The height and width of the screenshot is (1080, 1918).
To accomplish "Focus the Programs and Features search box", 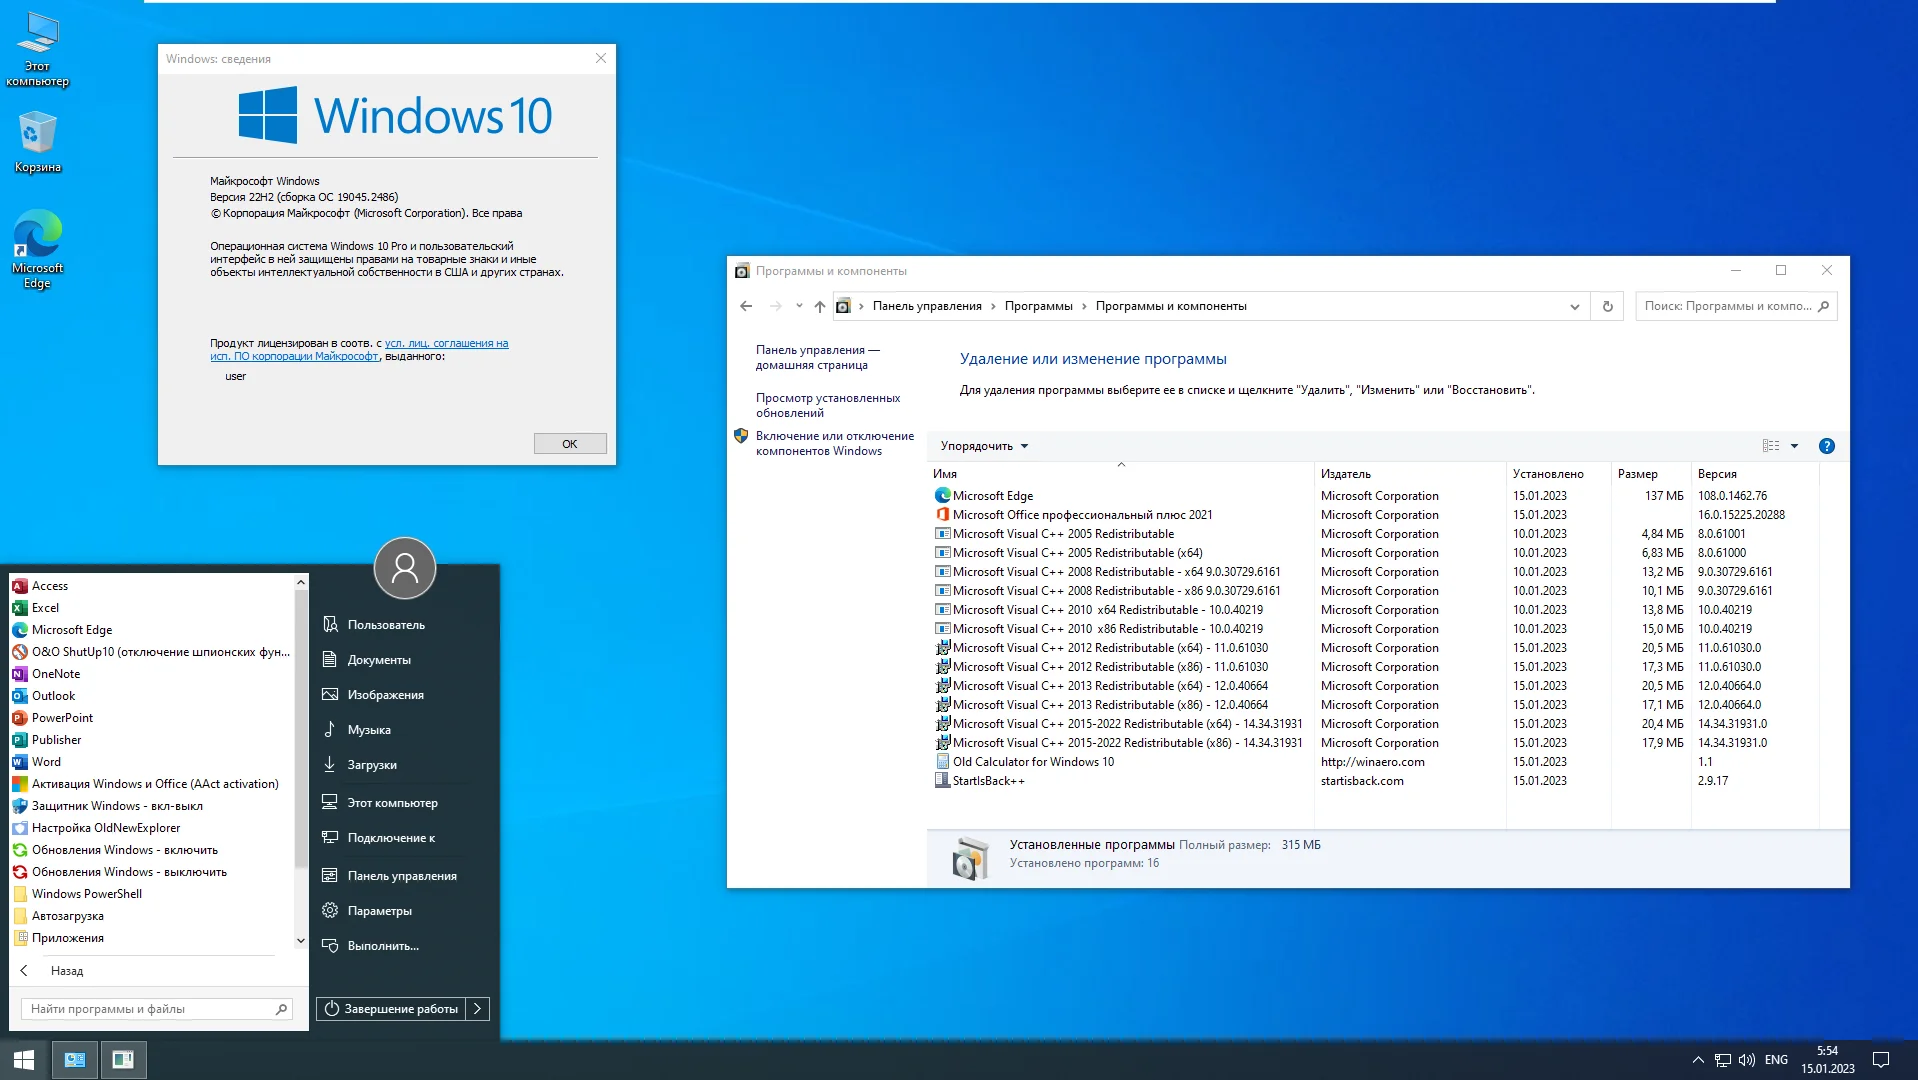I will [1736, 306].
